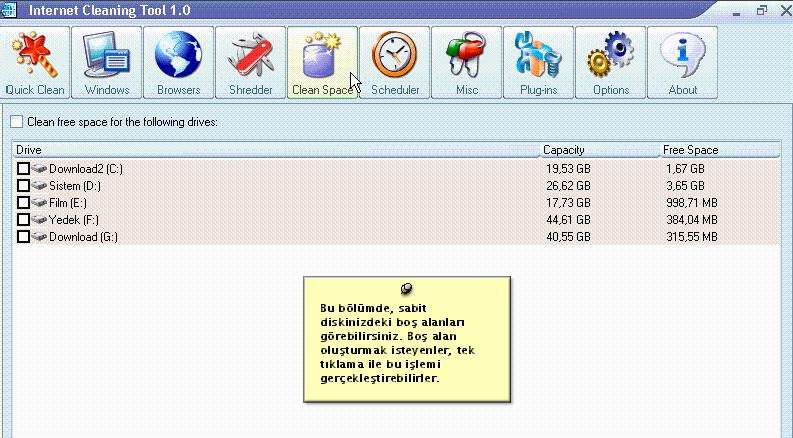793x438 pixels.
Task: Check the Yedek (F:) drive checkbox
Action: click(23, 220)
